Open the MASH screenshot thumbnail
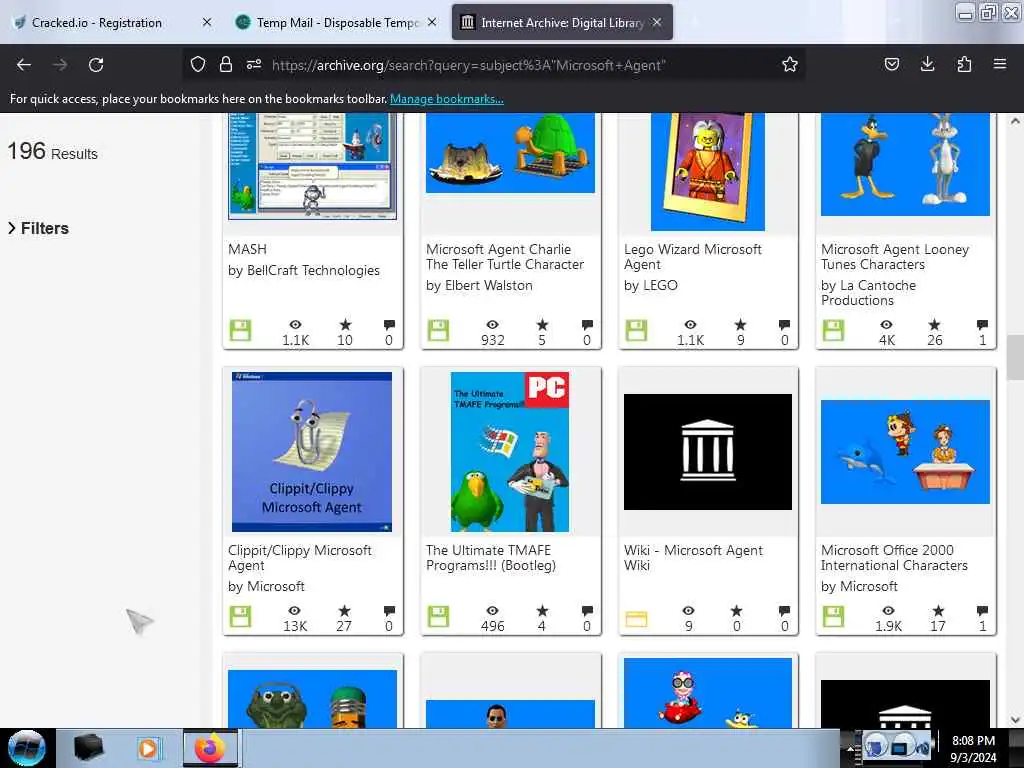Viewport: 1024px width, 768px height. coord(312,167)
